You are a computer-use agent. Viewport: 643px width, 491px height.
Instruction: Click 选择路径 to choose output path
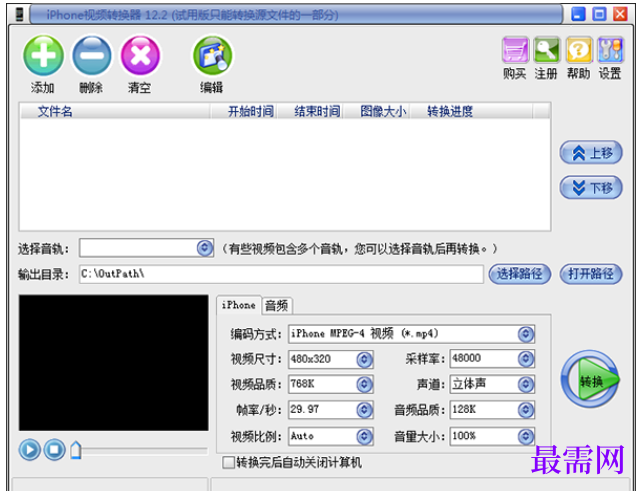click(520, 274)
